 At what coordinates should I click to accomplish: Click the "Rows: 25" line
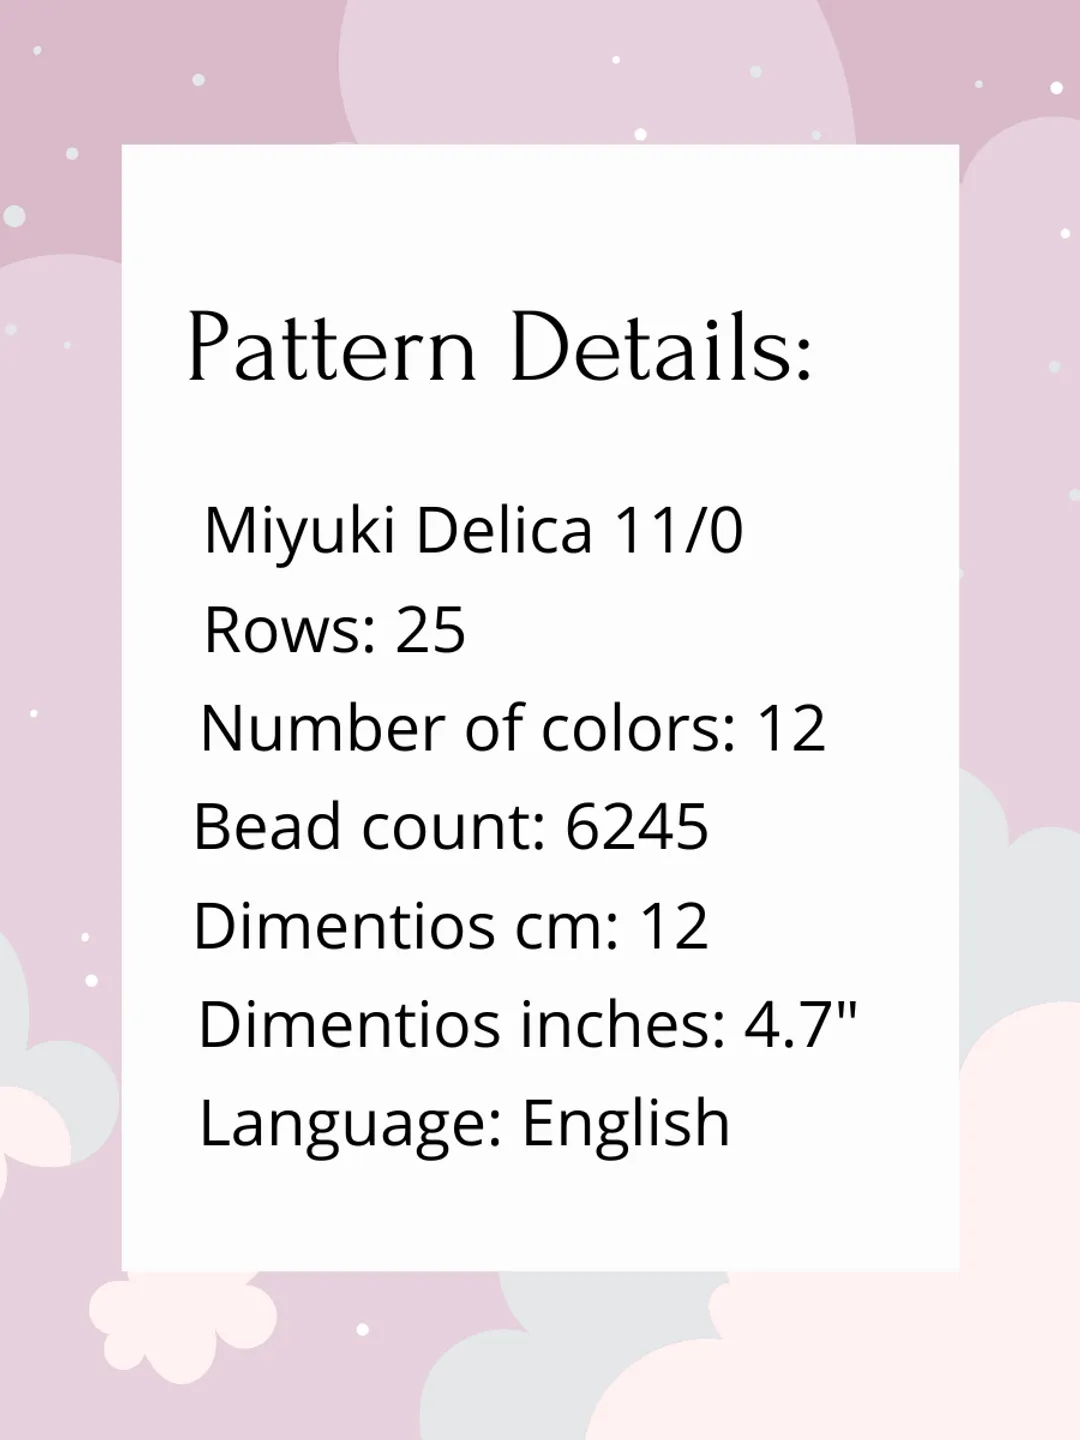click(334, 630)
